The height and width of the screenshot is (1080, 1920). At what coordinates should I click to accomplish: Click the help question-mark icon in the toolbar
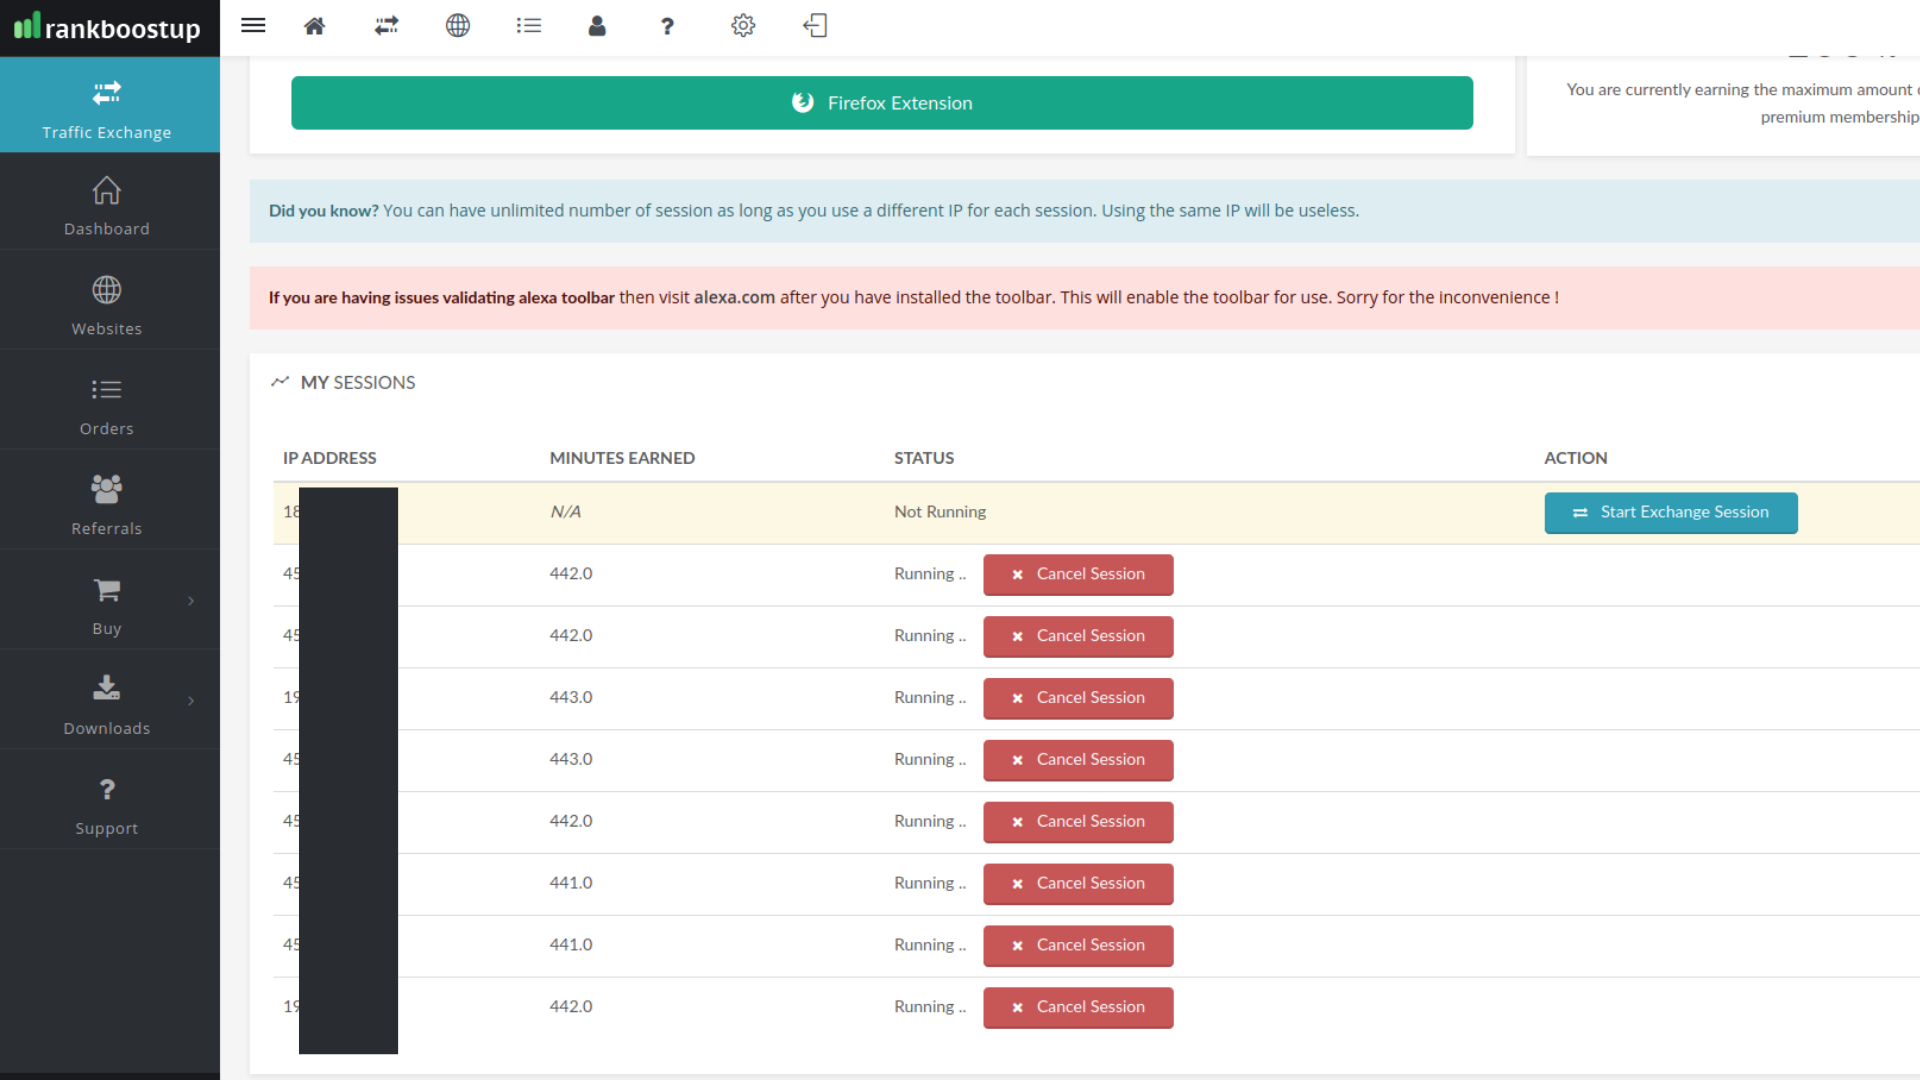click(667, 26)
